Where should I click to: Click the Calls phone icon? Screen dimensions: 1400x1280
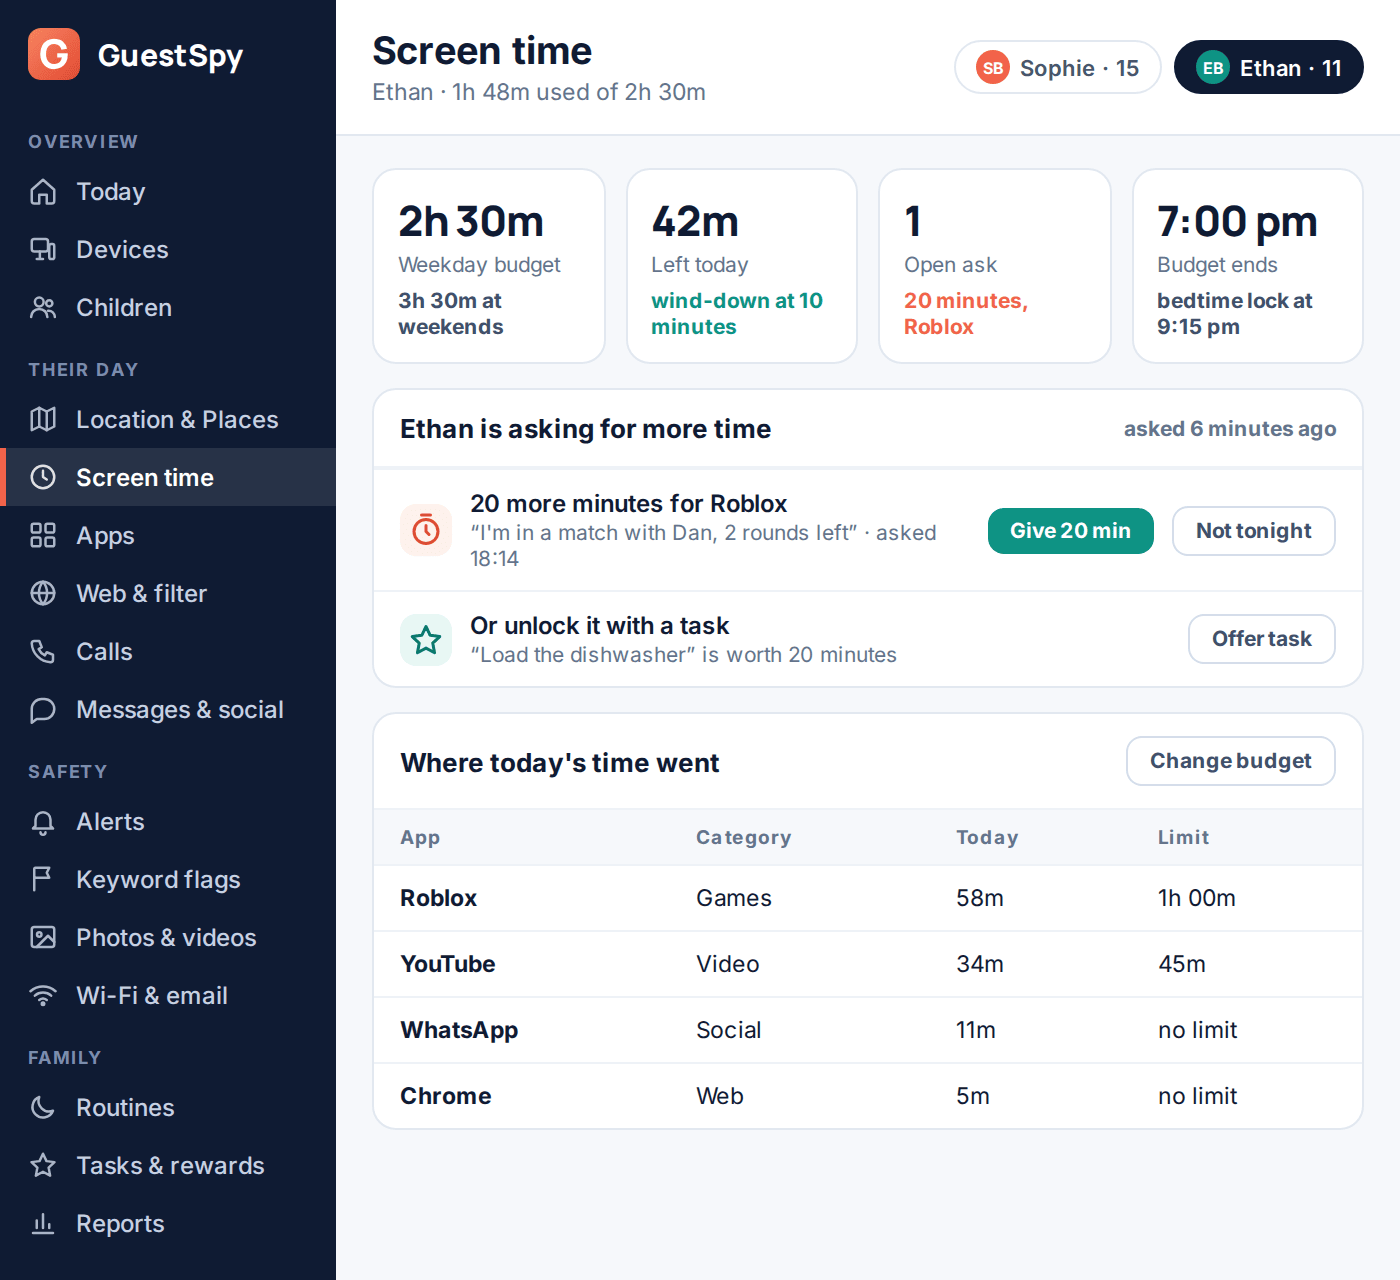point(43,651)
